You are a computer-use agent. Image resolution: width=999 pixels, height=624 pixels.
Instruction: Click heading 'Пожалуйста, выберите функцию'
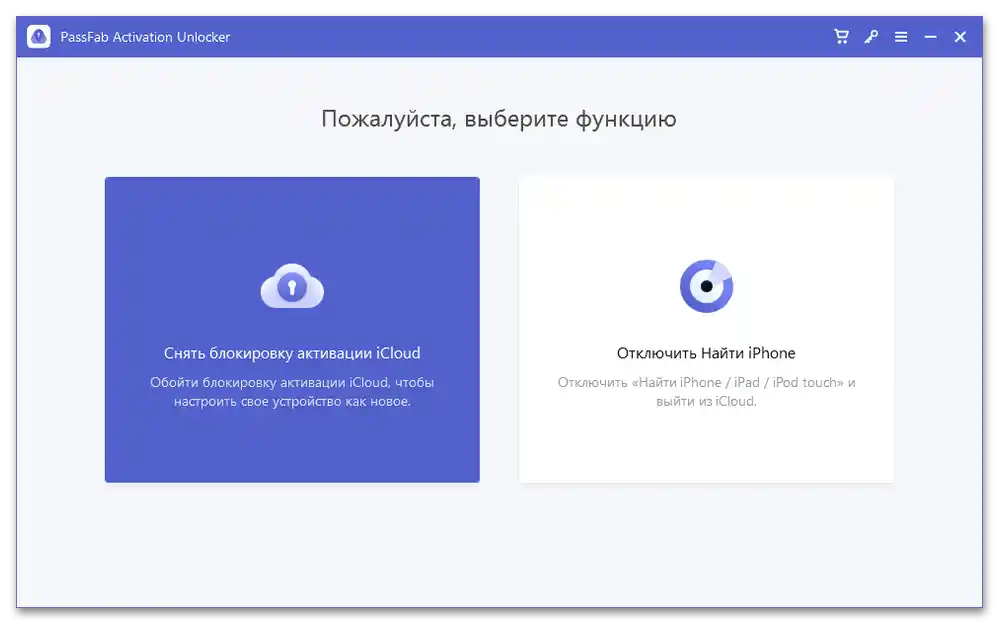[499, 119]
